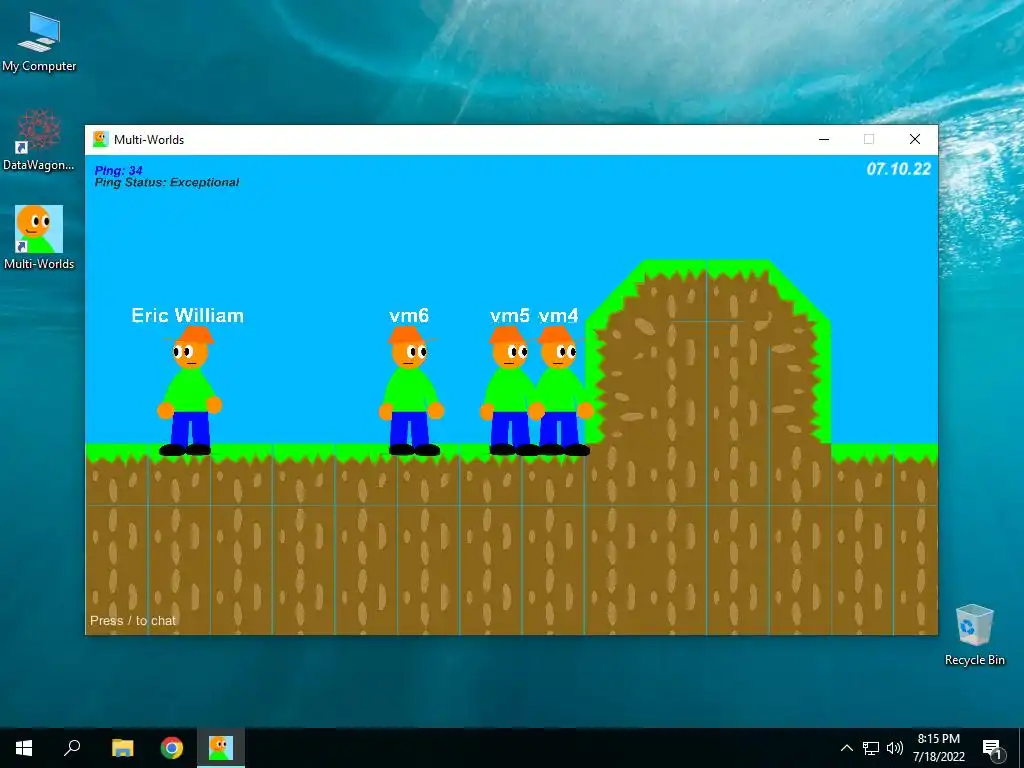Click the vm6 player character
Screen dimensions: 1024x768
pos(410,391)
